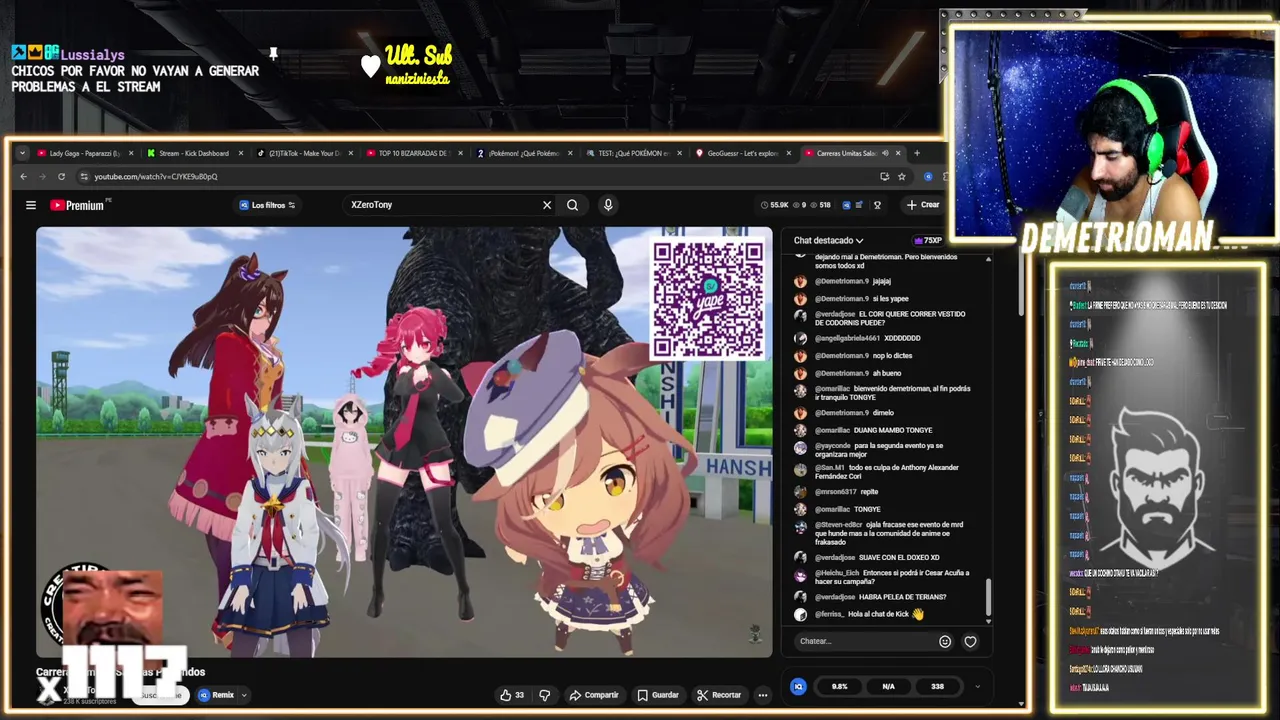Open a new browser tab
Screen dimensions: 1280x720
coord(917,153)
